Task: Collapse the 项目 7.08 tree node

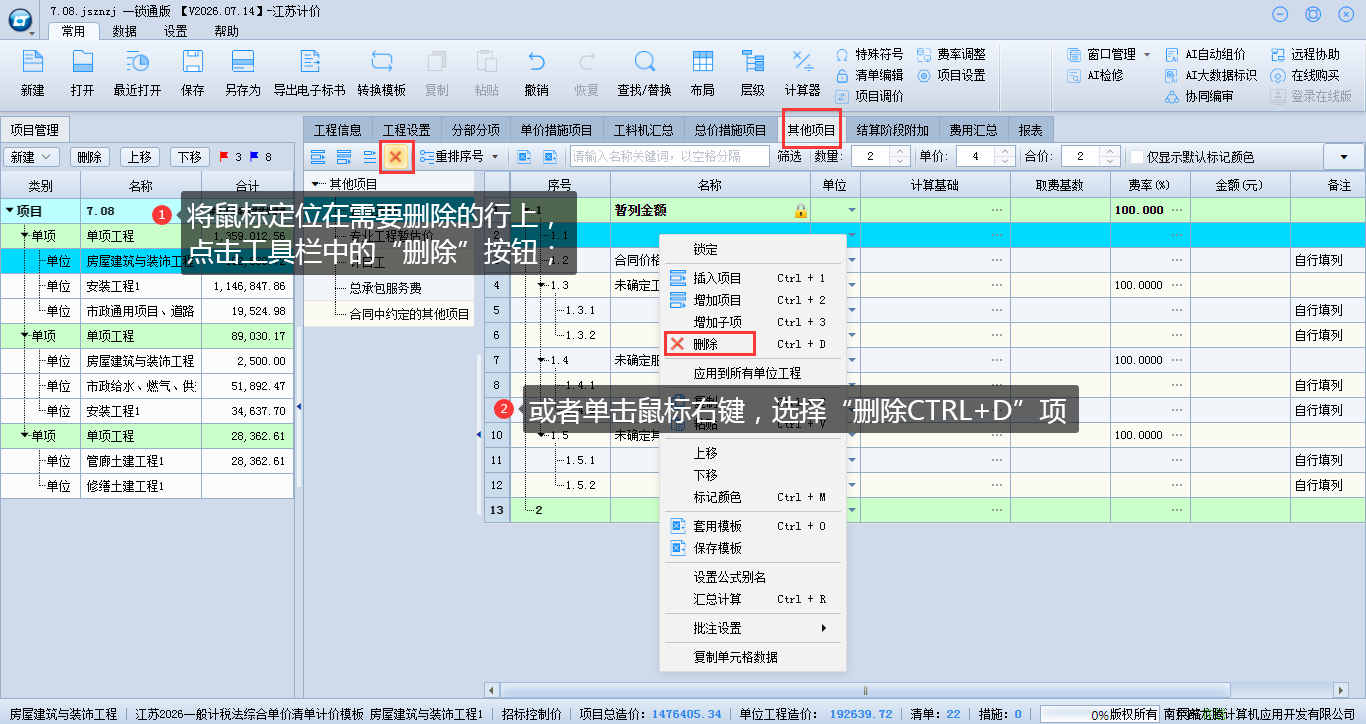Action: (x=9, y=211)
